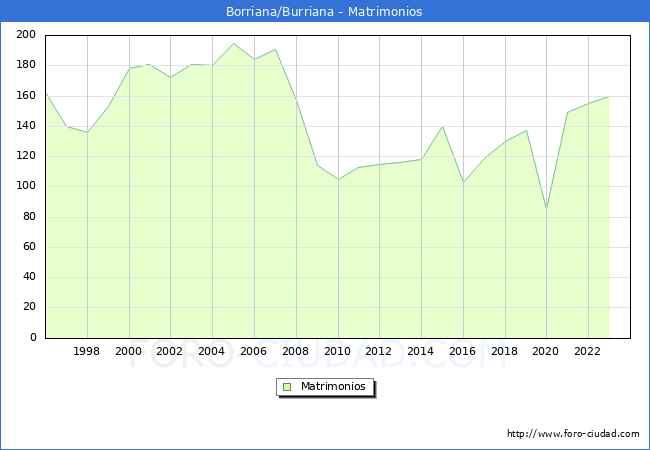
Task: Click the y-axis value 20
Action: click(29, 307)
